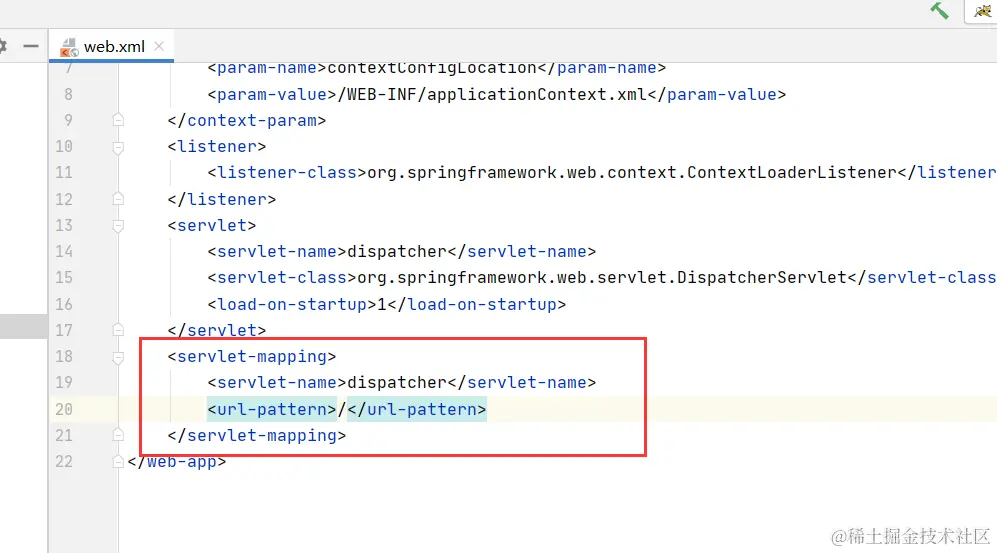The width and height of the screenshot is (997, 553).
Task: Click fold end marker at line 12
Action: coord(118,198)
